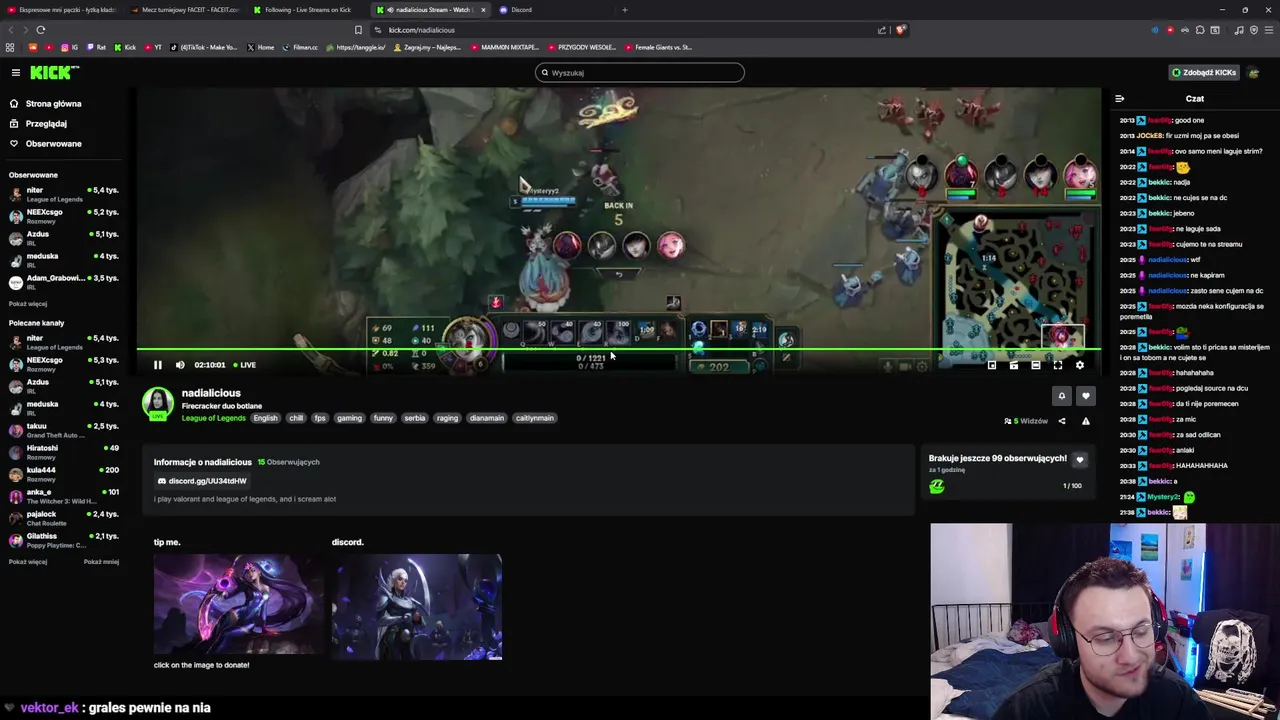Toggle picture-in-picture on the player
1280x720 pixels.
(991, 365)
